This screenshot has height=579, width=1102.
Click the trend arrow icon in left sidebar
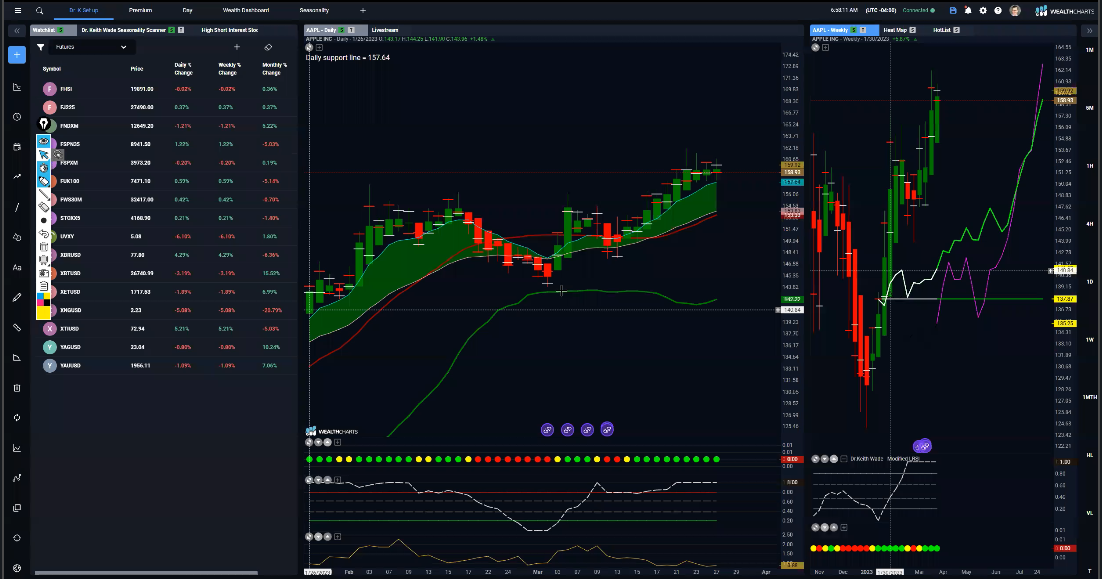[17, 177]
